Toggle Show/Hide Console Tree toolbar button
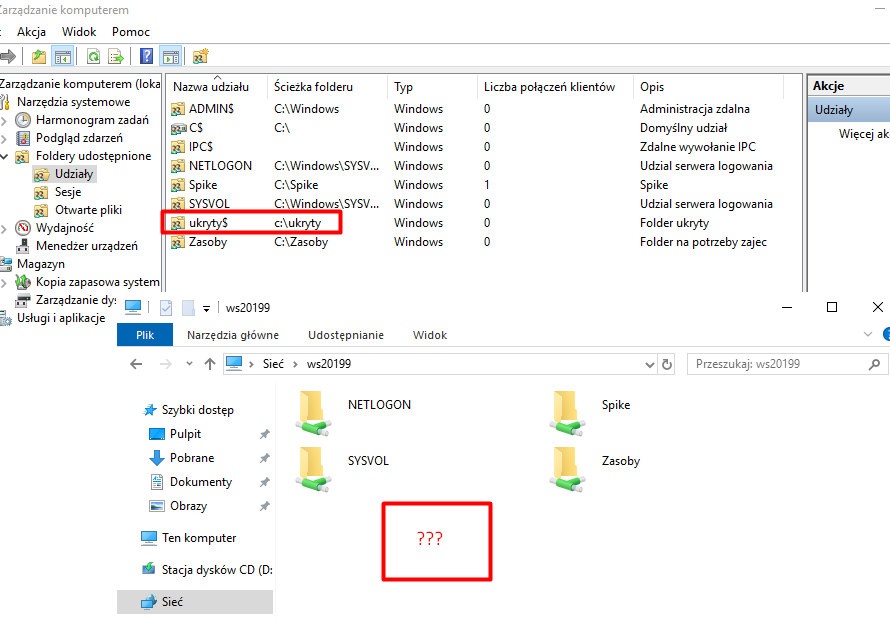The width and height of the screenshot is (890, 617). point(62,56)
